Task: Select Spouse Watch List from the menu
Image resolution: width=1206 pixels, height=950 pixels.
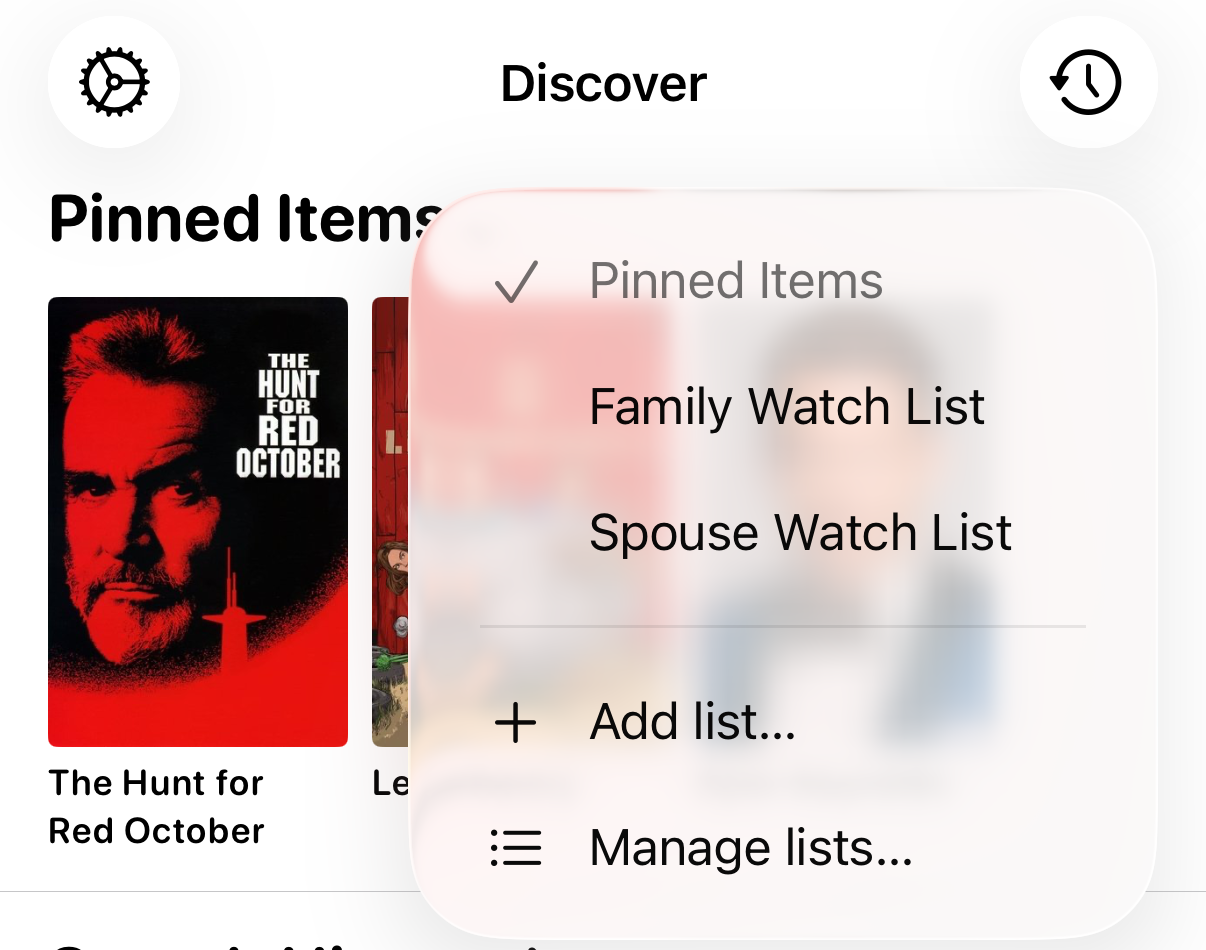Action: pyautogui.click(x=800, y=533)
